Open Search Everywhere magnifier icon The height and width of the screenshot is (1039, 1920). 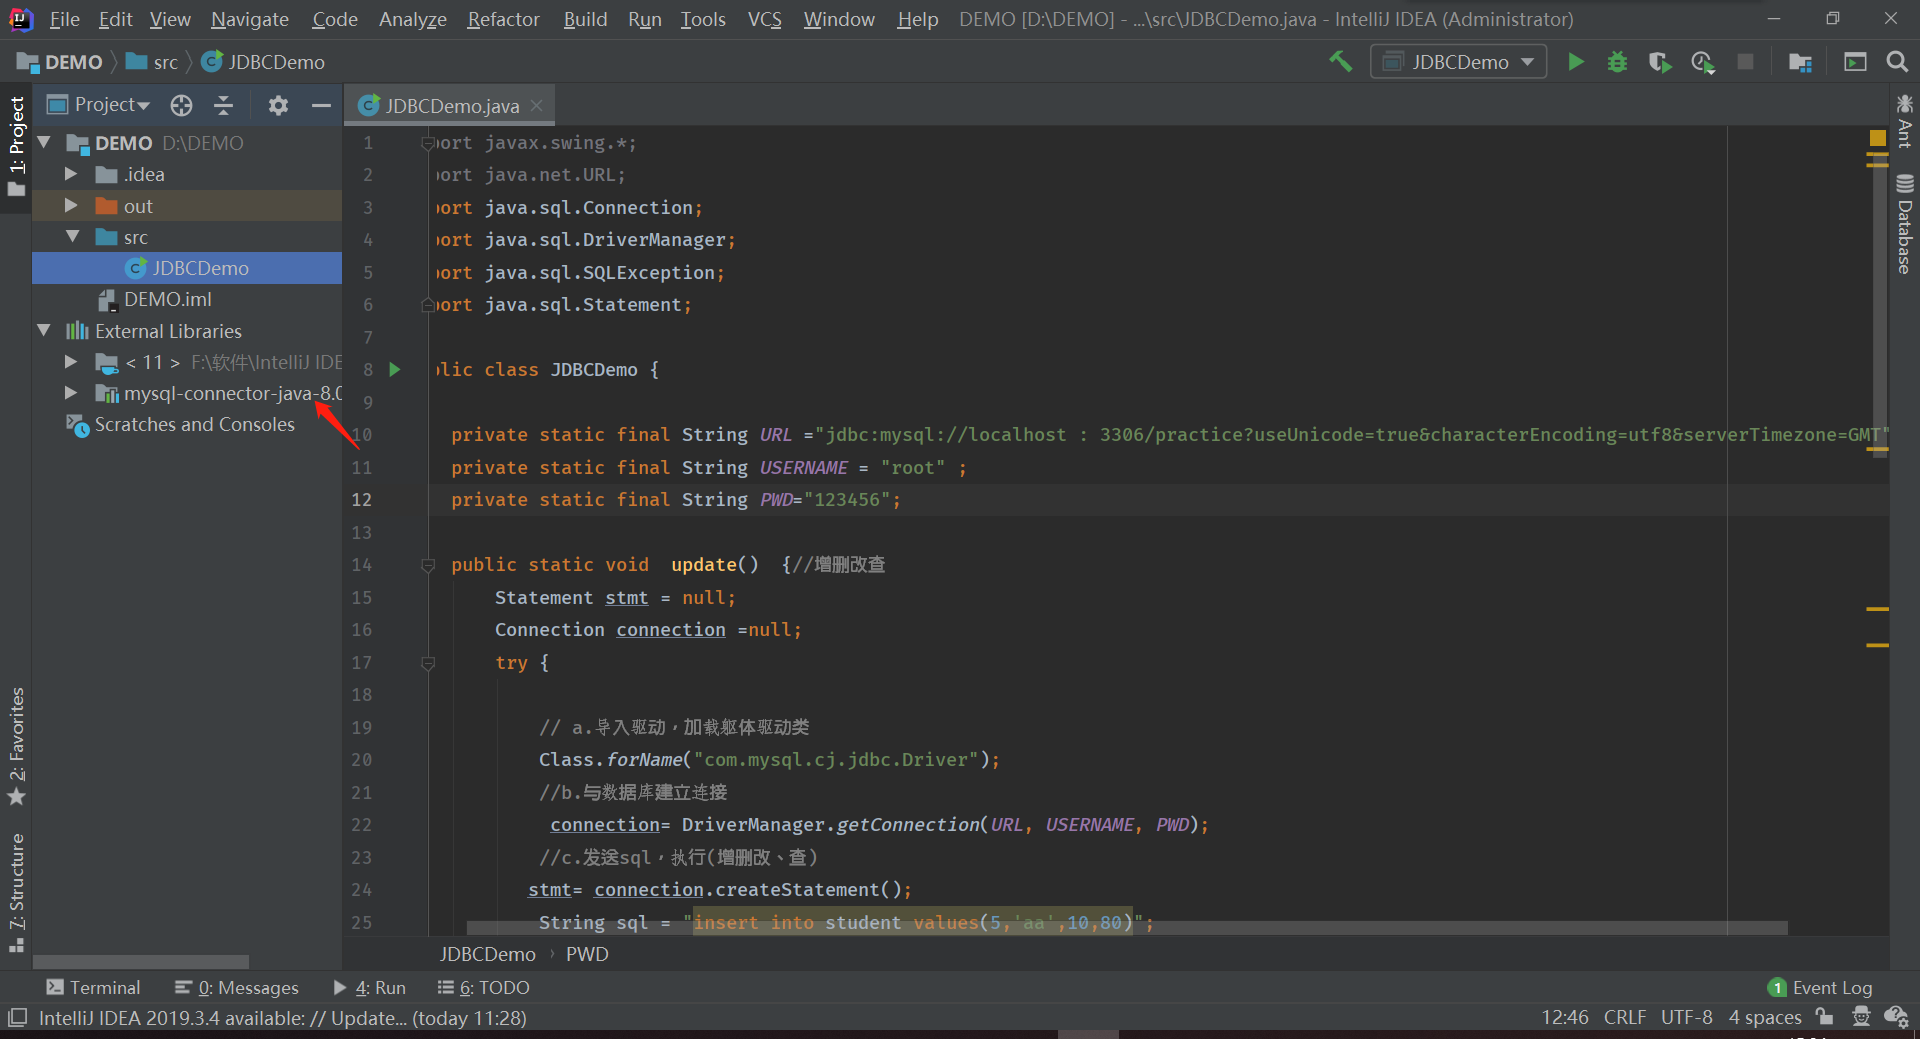point(1897,62)
